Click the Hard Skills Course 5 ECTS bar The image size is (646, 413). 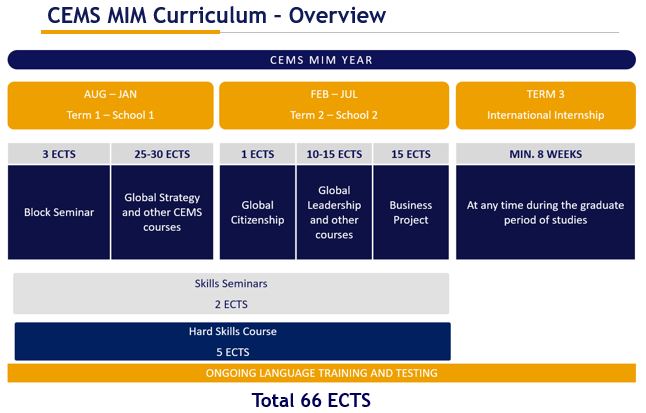[x=232, y=341]
